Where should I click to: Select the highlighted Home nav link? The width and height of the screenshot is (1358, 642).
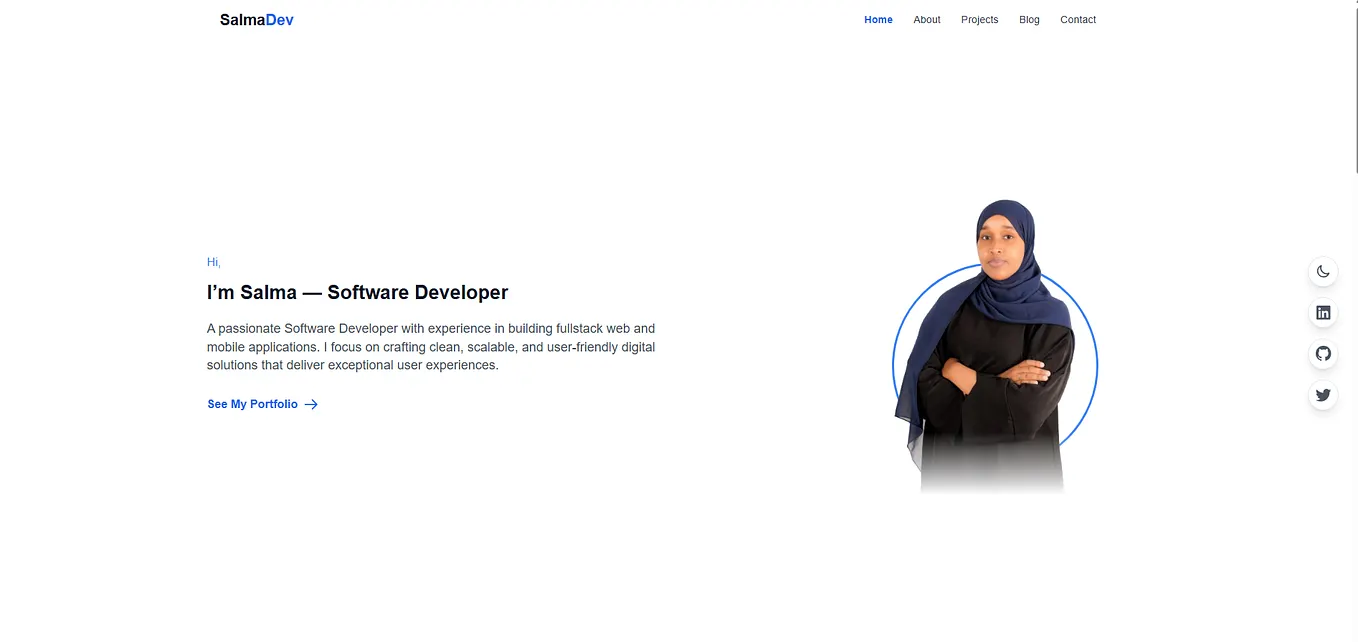[878, 19]
